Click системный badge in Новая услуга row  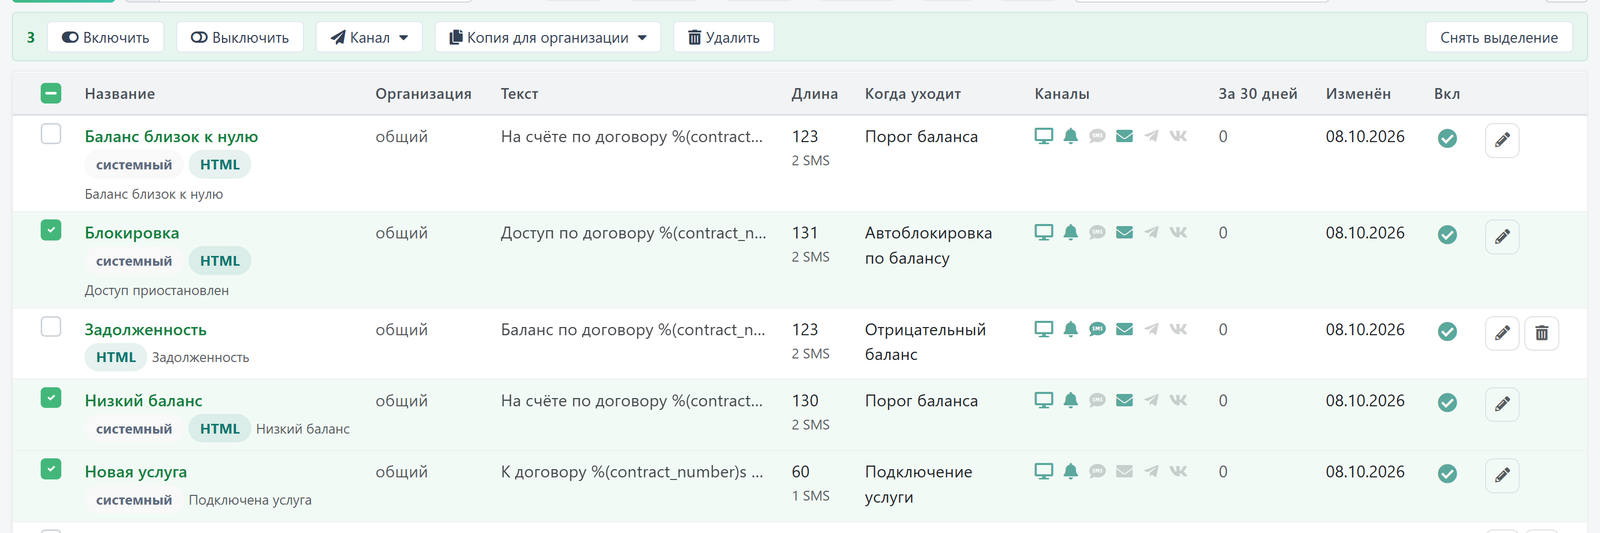(x=134, y=500)
